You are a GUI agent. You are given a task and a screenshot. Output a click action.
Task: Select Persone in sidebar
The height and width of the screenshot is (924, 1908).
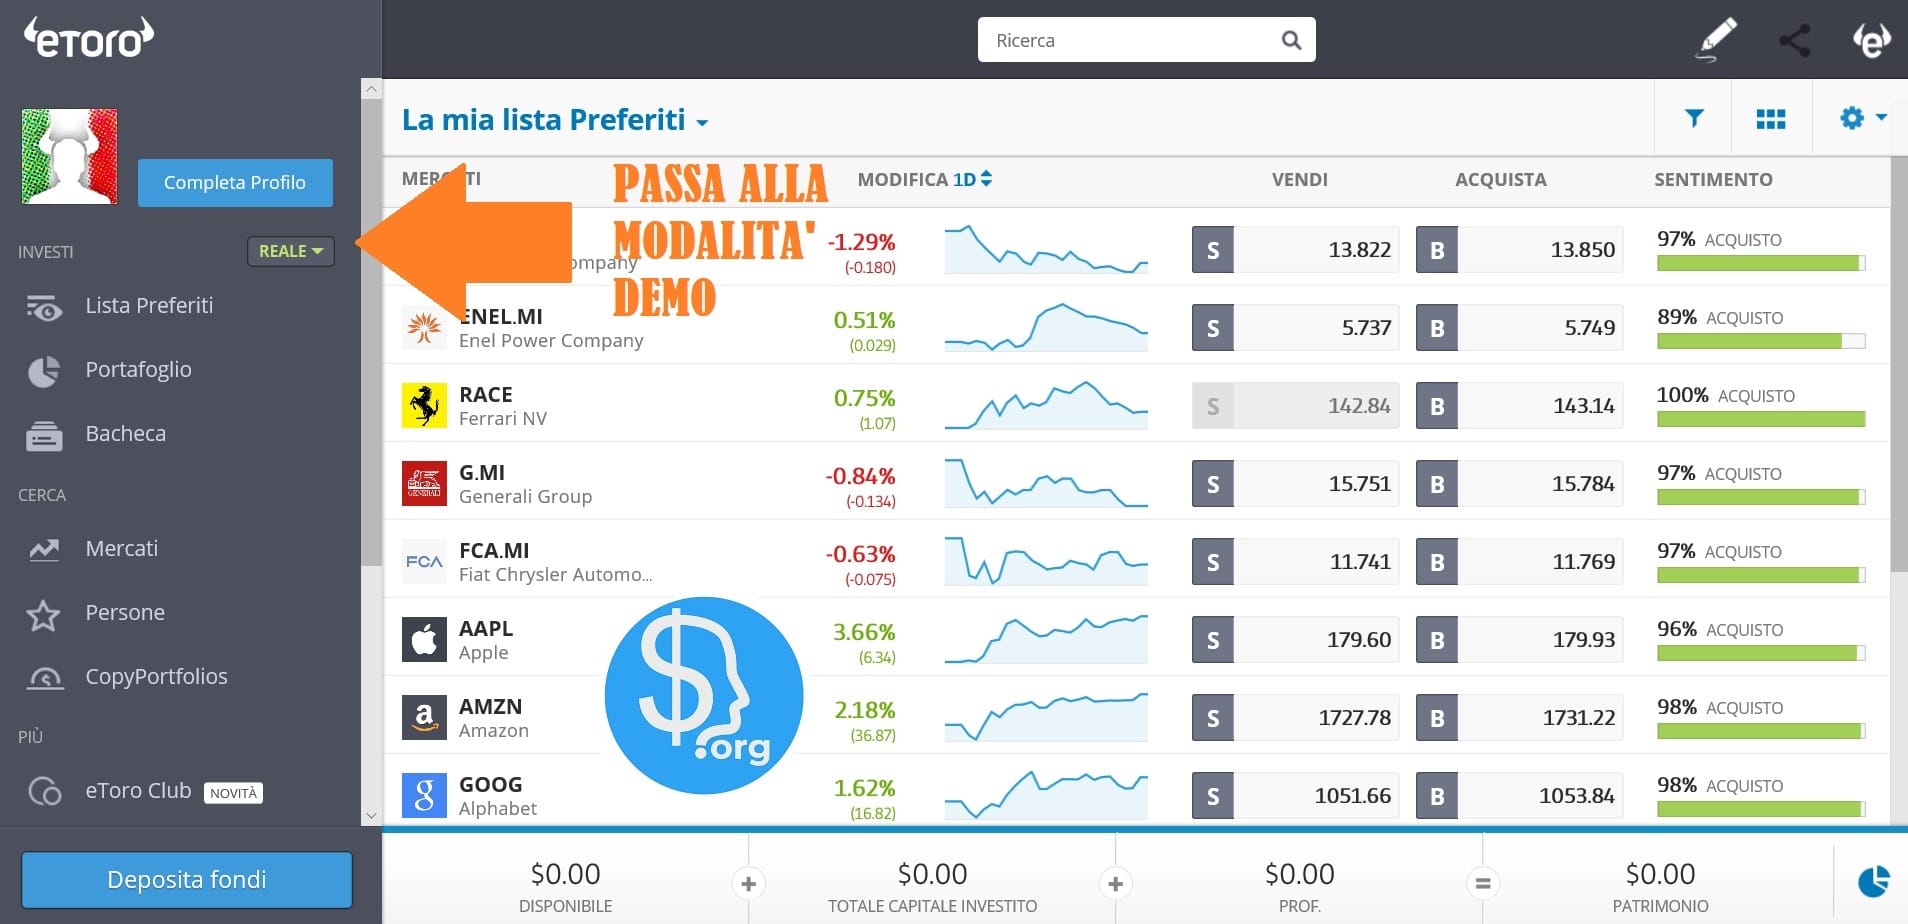125,612
